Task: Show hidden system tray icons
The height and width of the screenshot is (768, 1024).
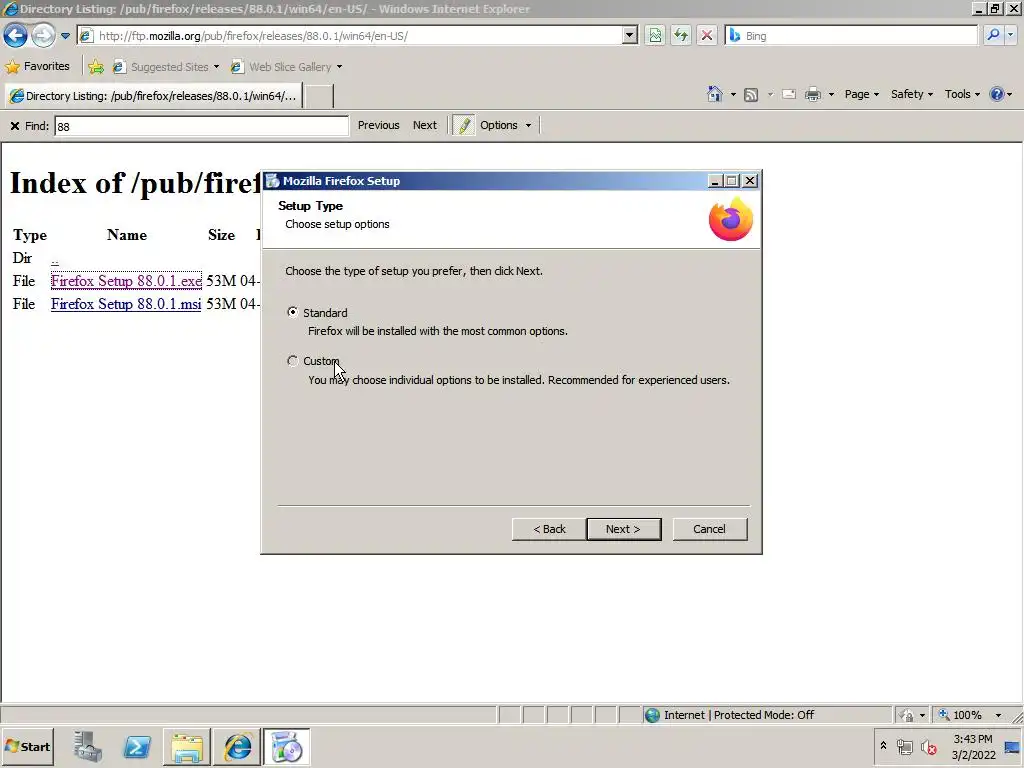Action: (883, 746)
